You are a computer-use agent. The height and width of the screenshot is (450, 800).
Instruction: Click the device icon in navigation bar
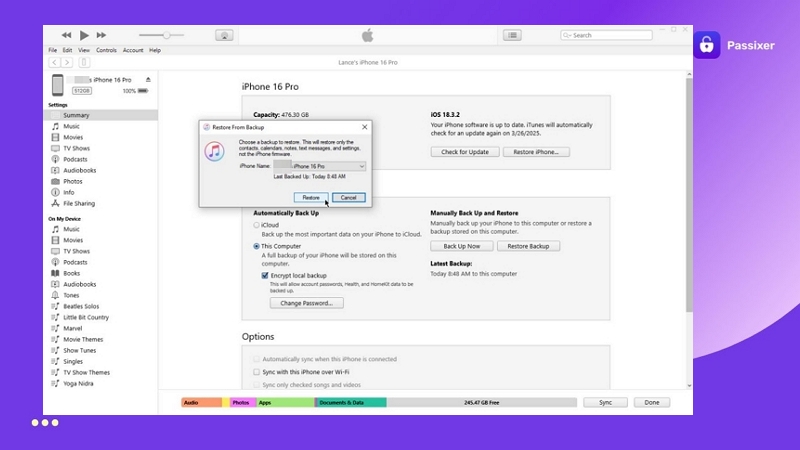click(84, 62)
